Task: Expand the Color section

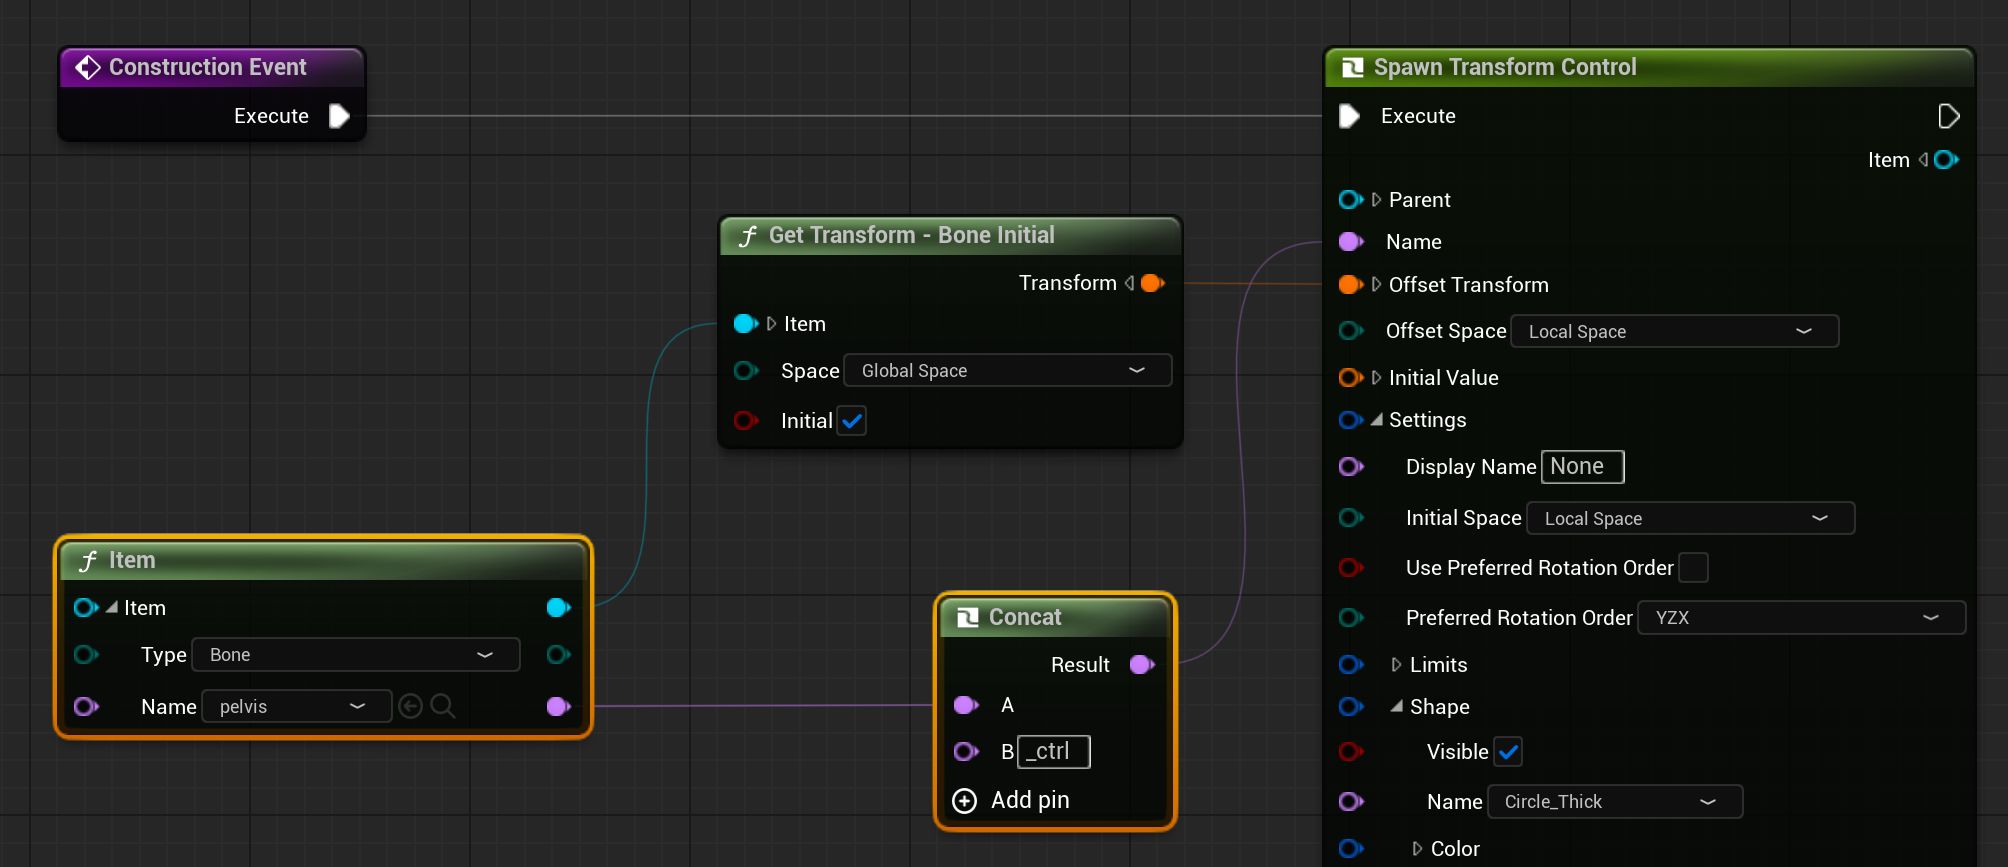Action: [x=1417, y=849]
